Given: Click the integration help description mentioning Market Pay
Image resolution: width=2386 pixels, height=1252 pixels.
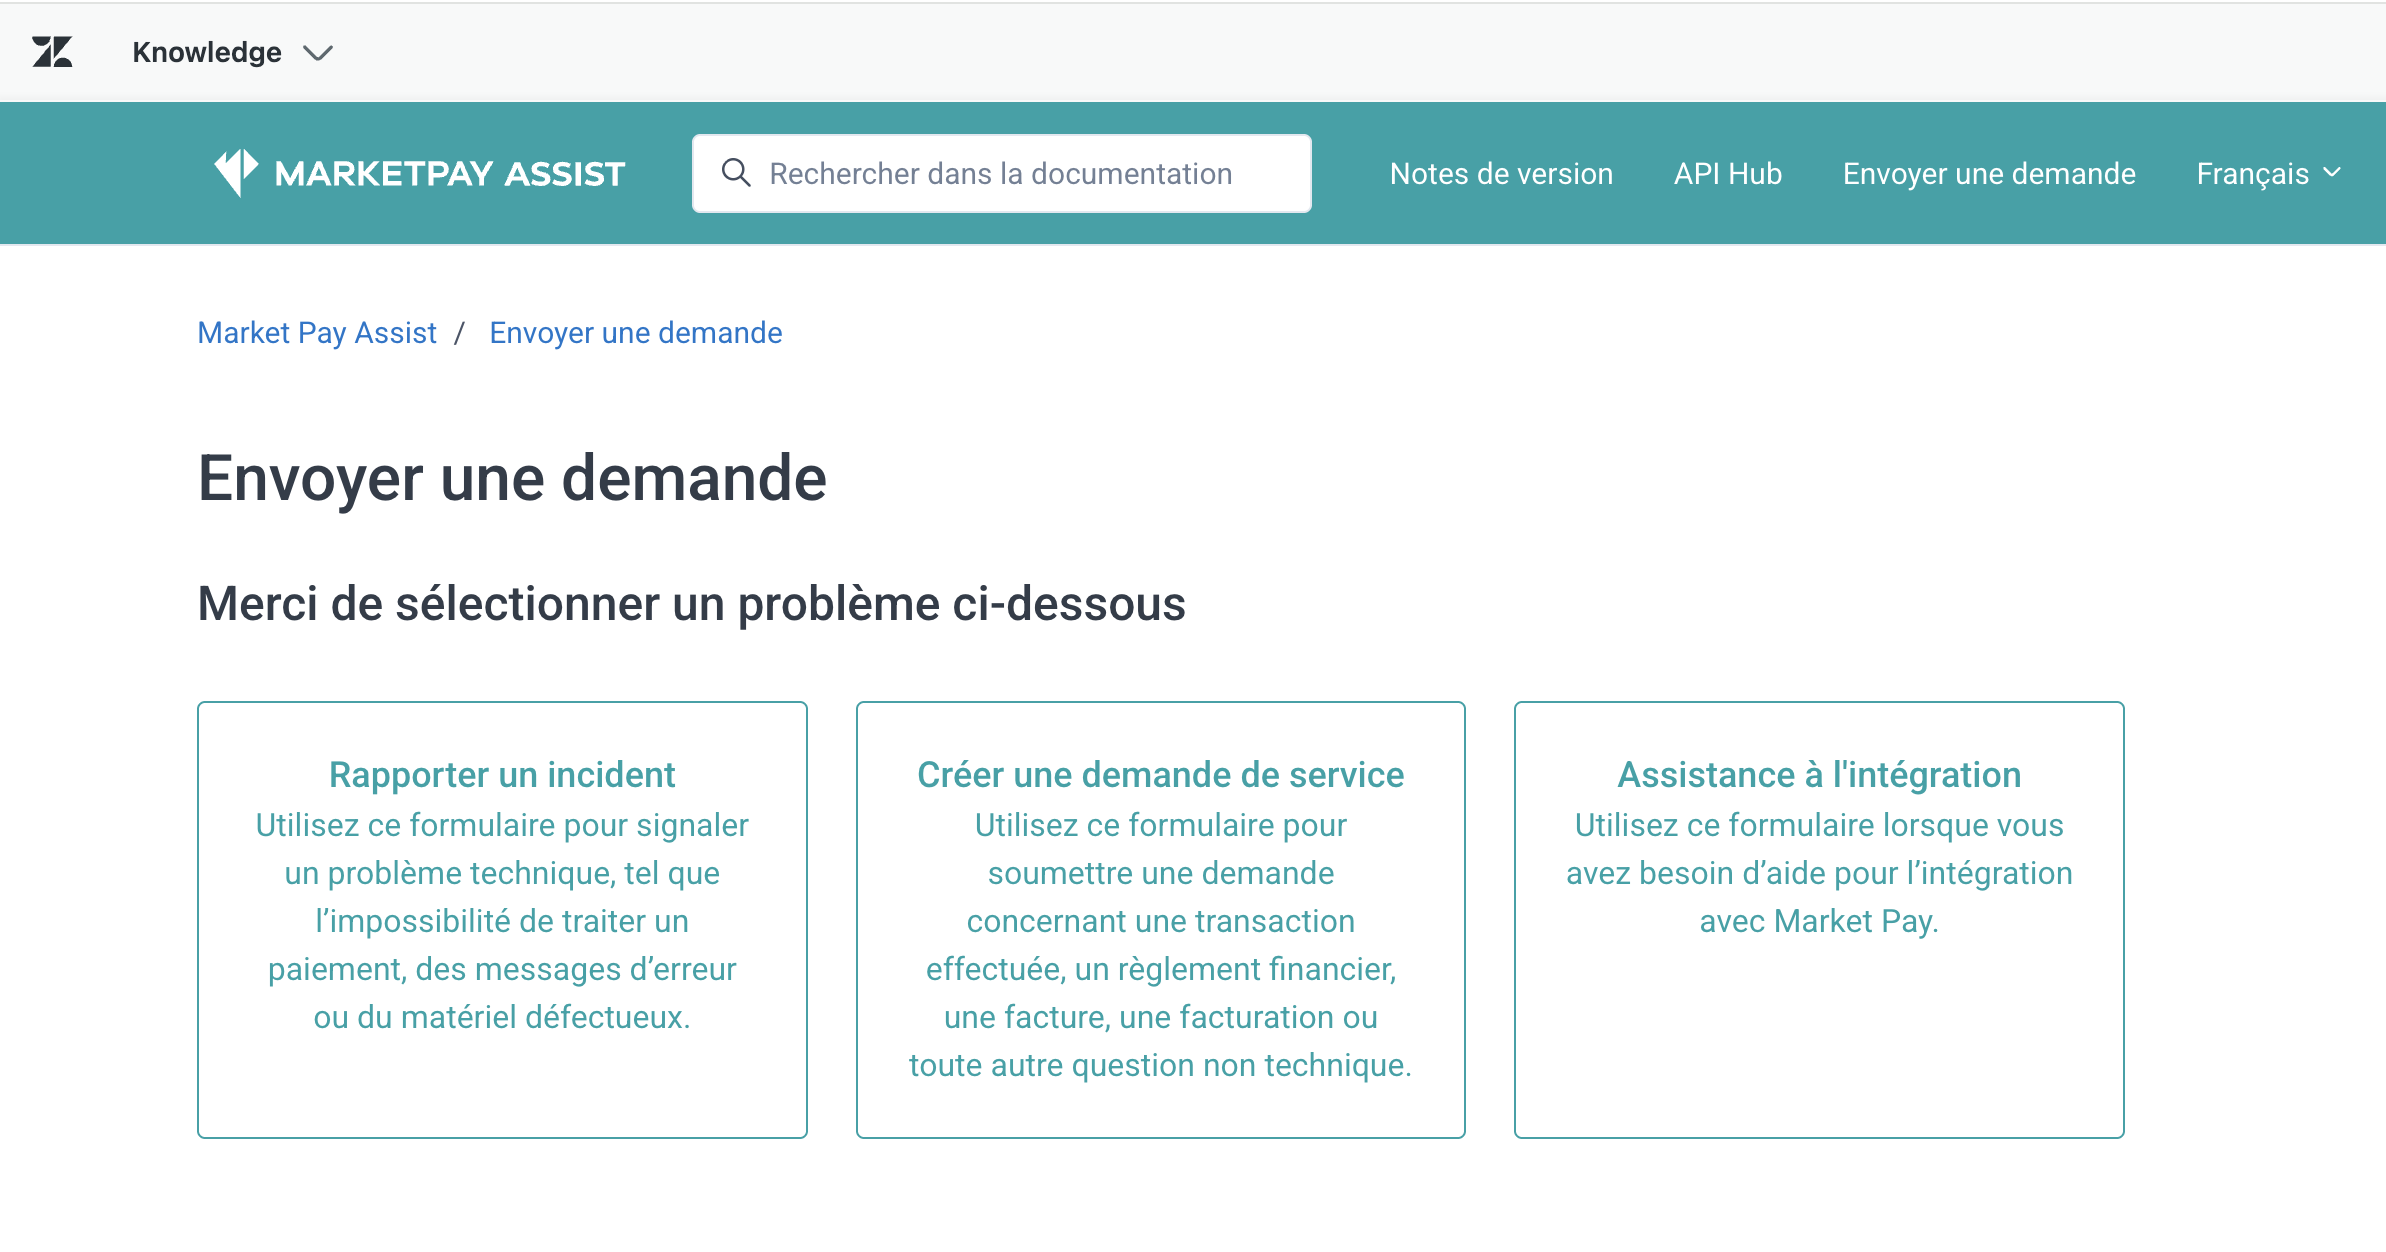Looking at the screenshot, I should (1819, 873).
